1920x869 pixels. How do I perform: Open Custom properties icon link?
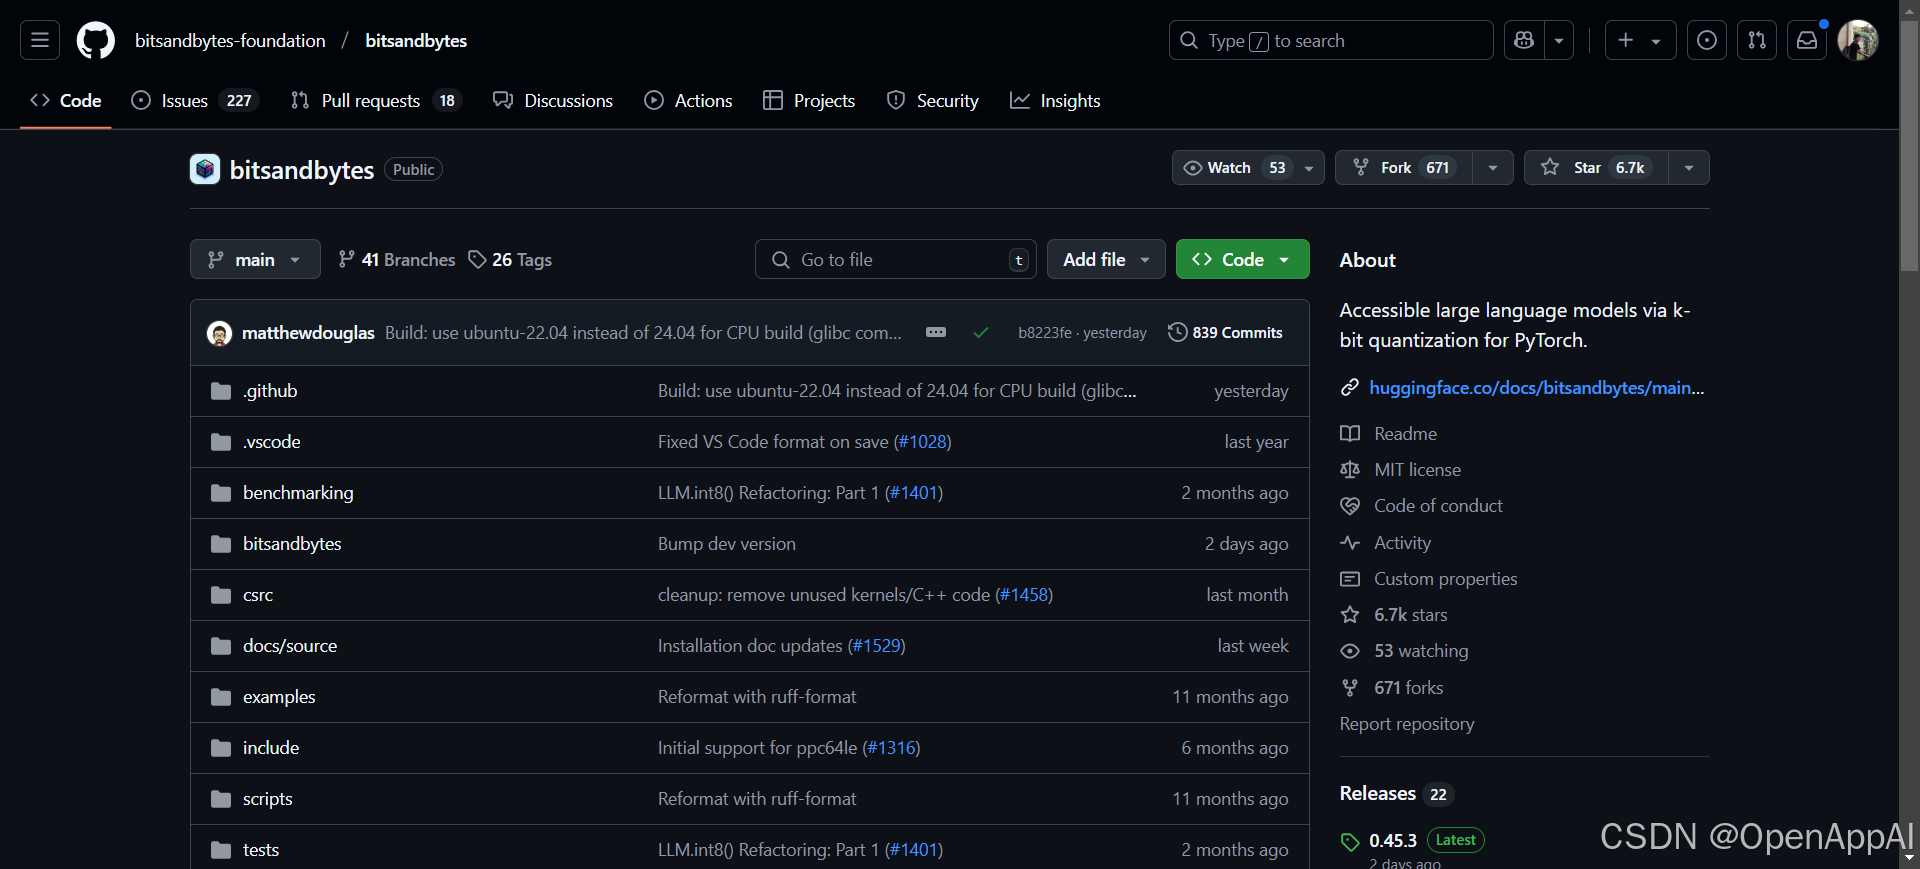(x=1350, y=579)
